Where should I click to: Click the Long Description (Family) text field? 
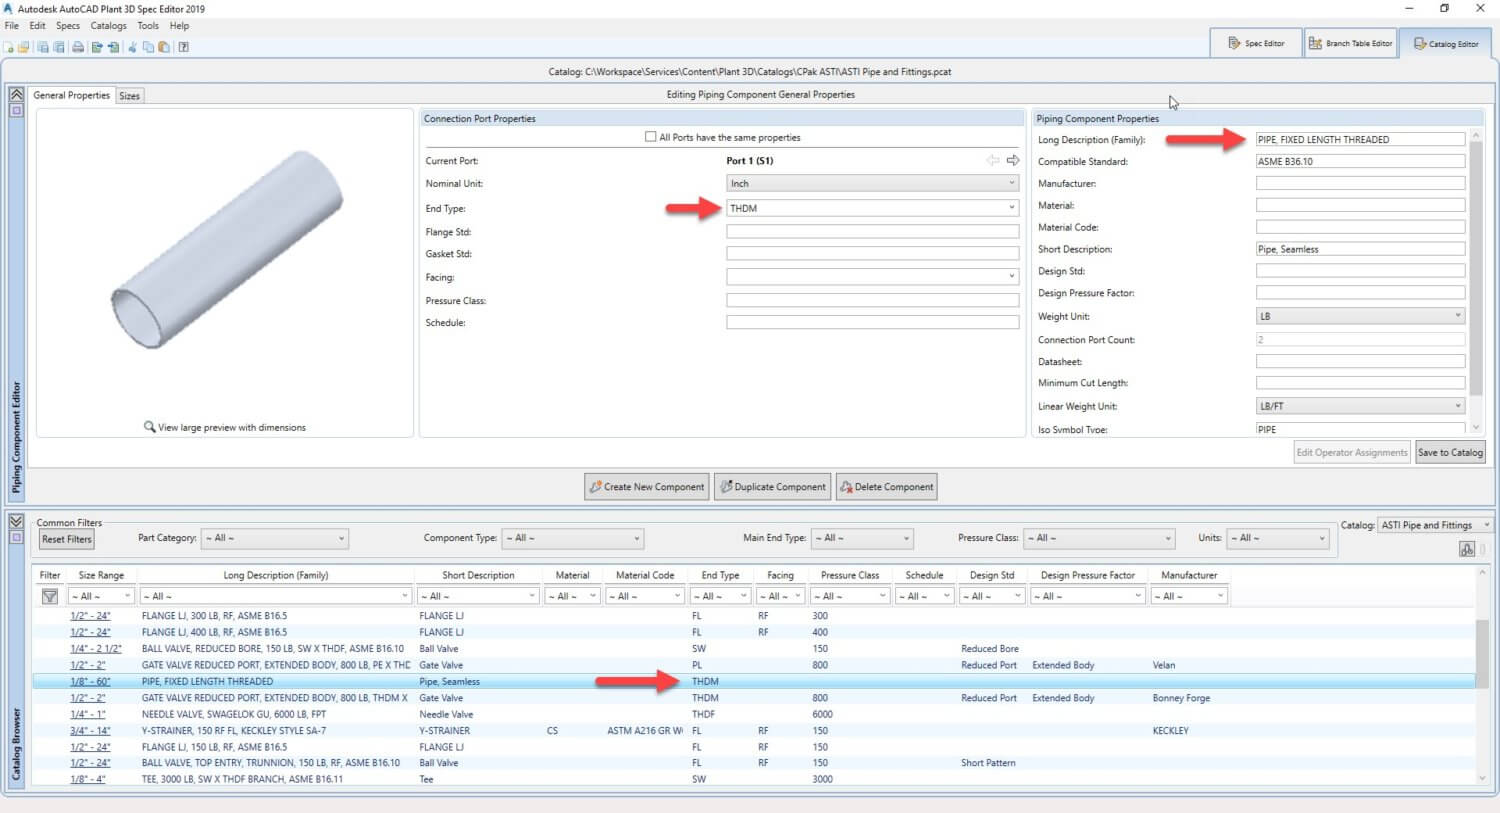point(1359,140)
